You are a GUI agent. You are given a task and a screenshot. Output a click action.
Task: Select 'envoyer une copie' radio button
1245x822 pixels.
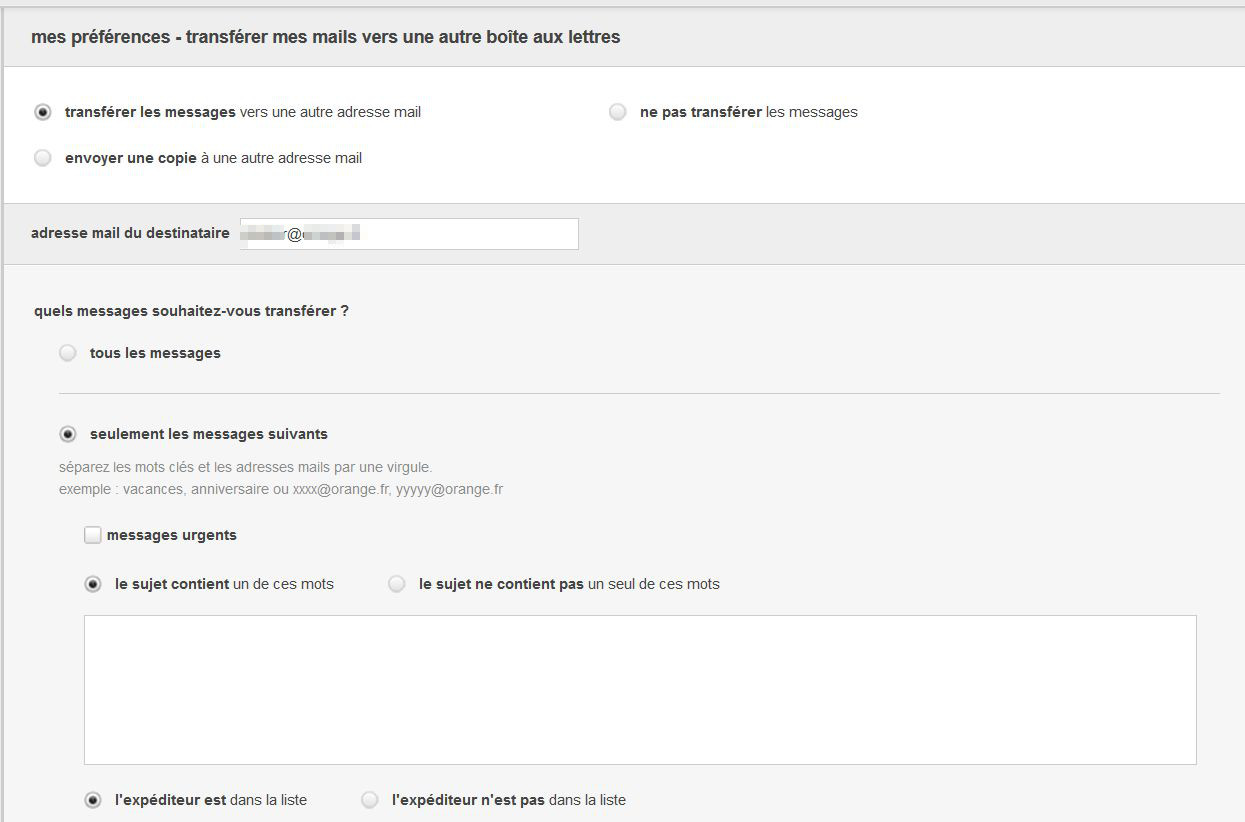pos(42,158)
